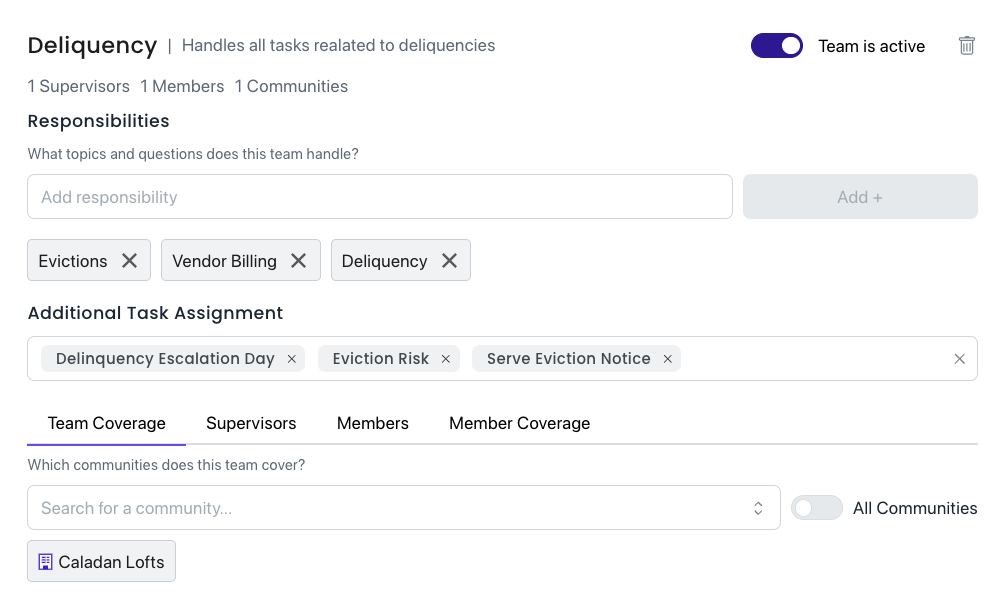Remove Delinquency Escalation Day task chip
1004x609 pixels.
(x=291, y=359)
